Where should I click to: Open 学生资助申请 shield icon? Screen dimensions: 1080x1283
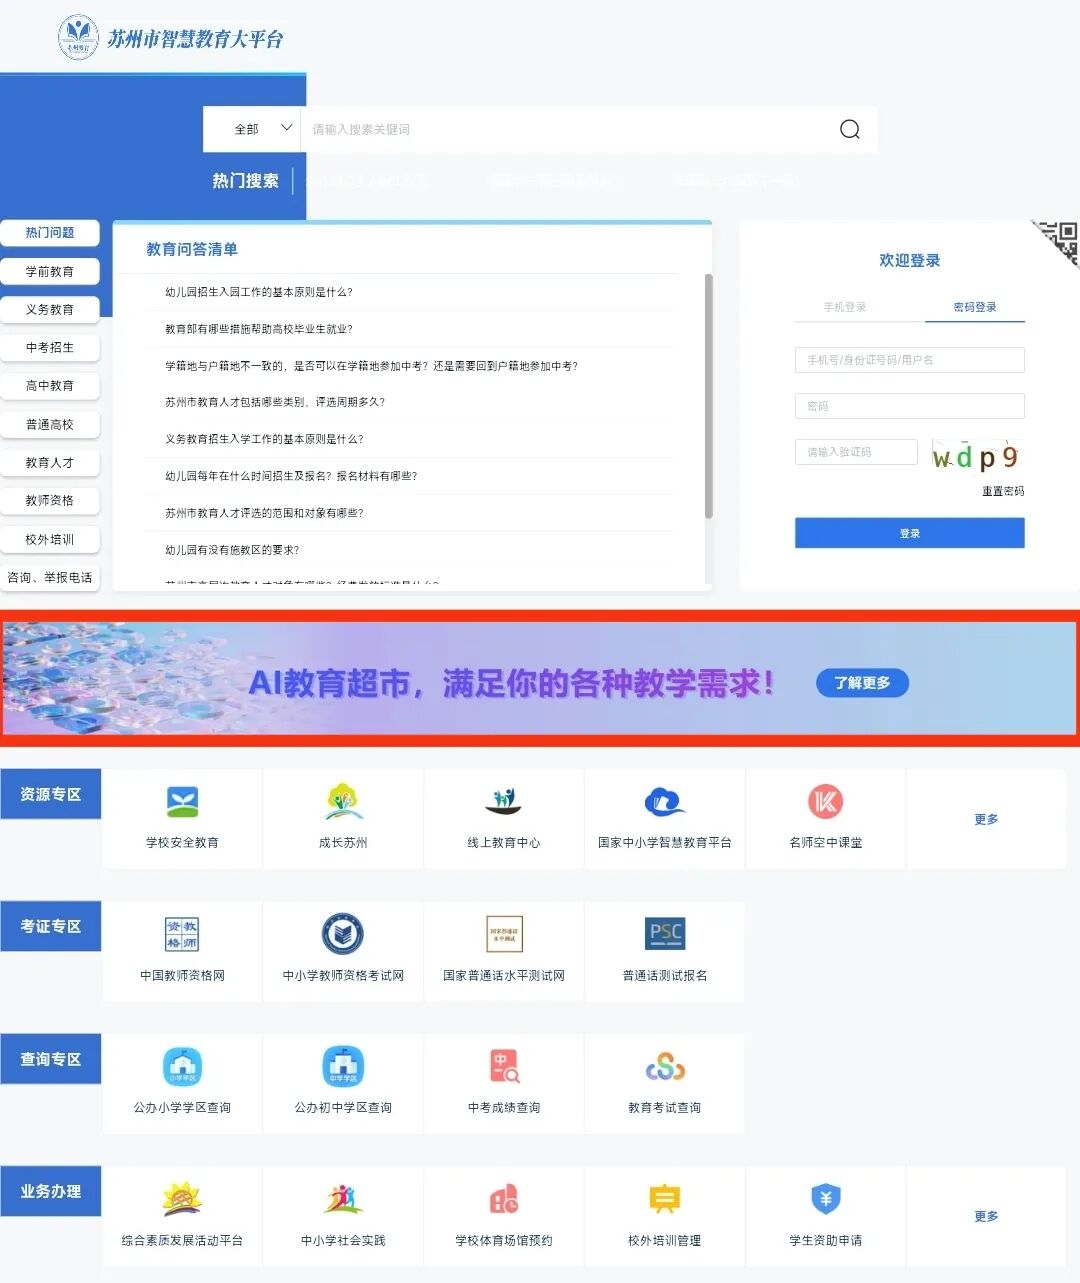825,1199
